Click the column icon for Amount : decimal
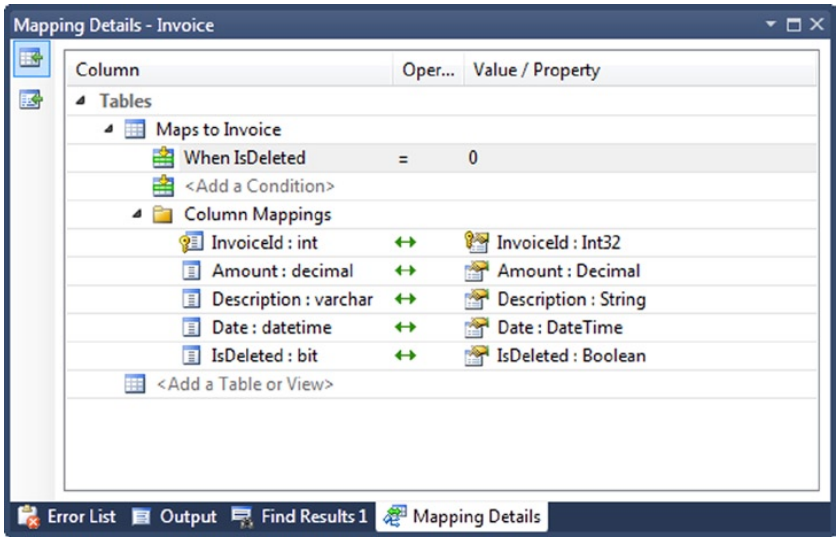840x542 pixels. 191,271
